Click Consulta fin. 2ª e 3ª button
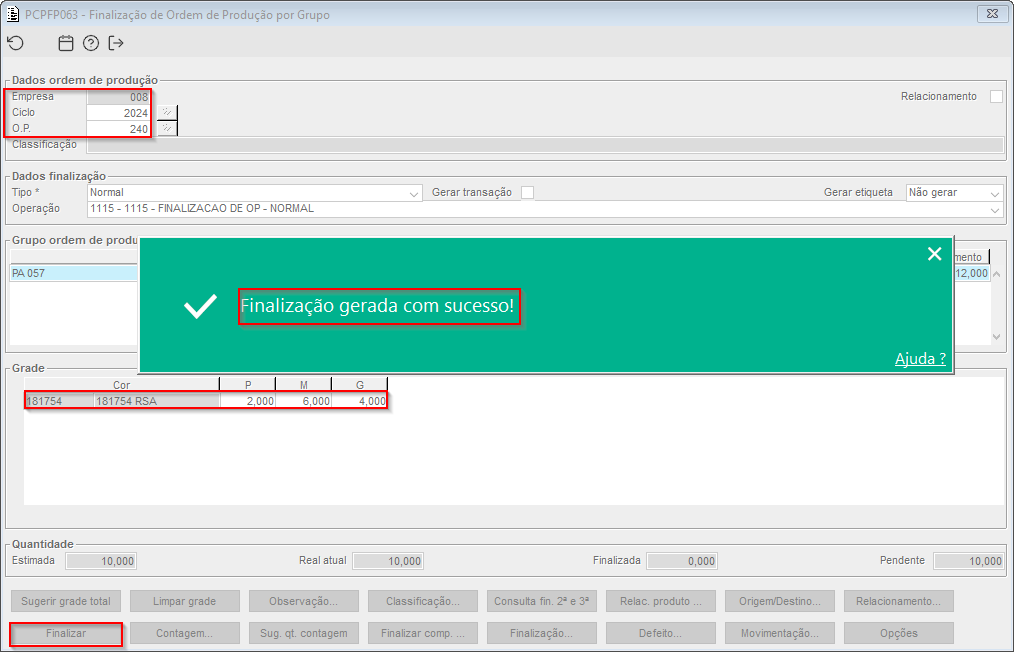1016x655 pixels. click(542, 601)
